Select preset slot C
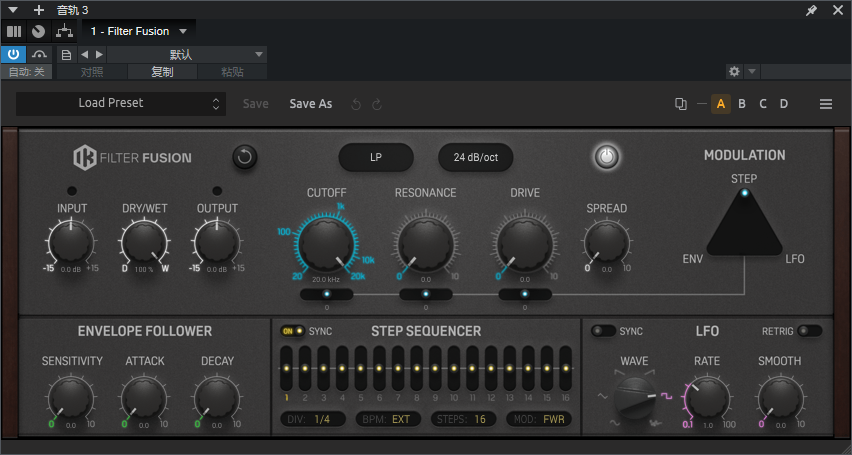 tap(763, 104)
